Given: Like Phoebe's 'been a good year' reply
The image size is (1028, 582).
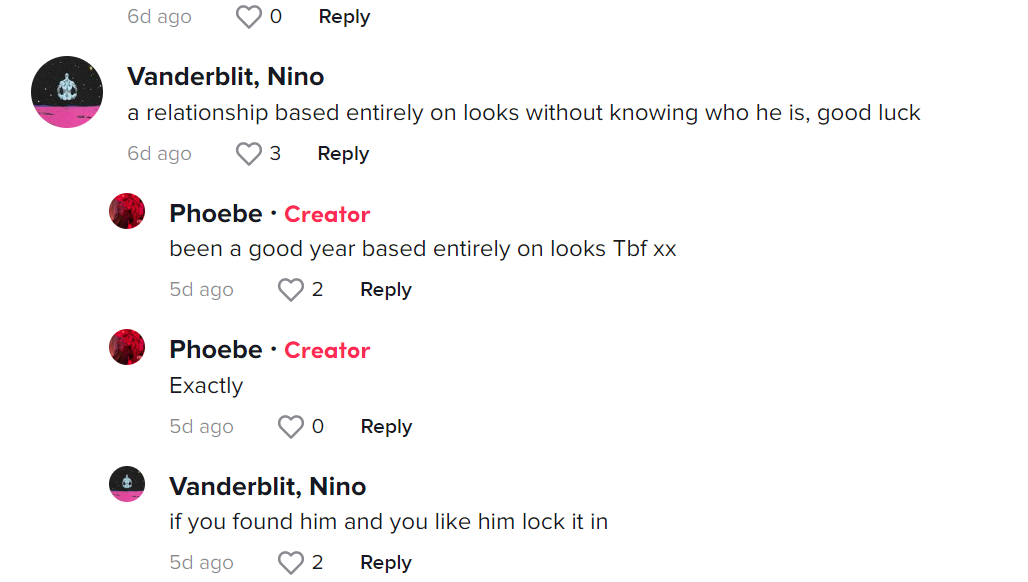Looking at the screenshot, I should [290, 290].
